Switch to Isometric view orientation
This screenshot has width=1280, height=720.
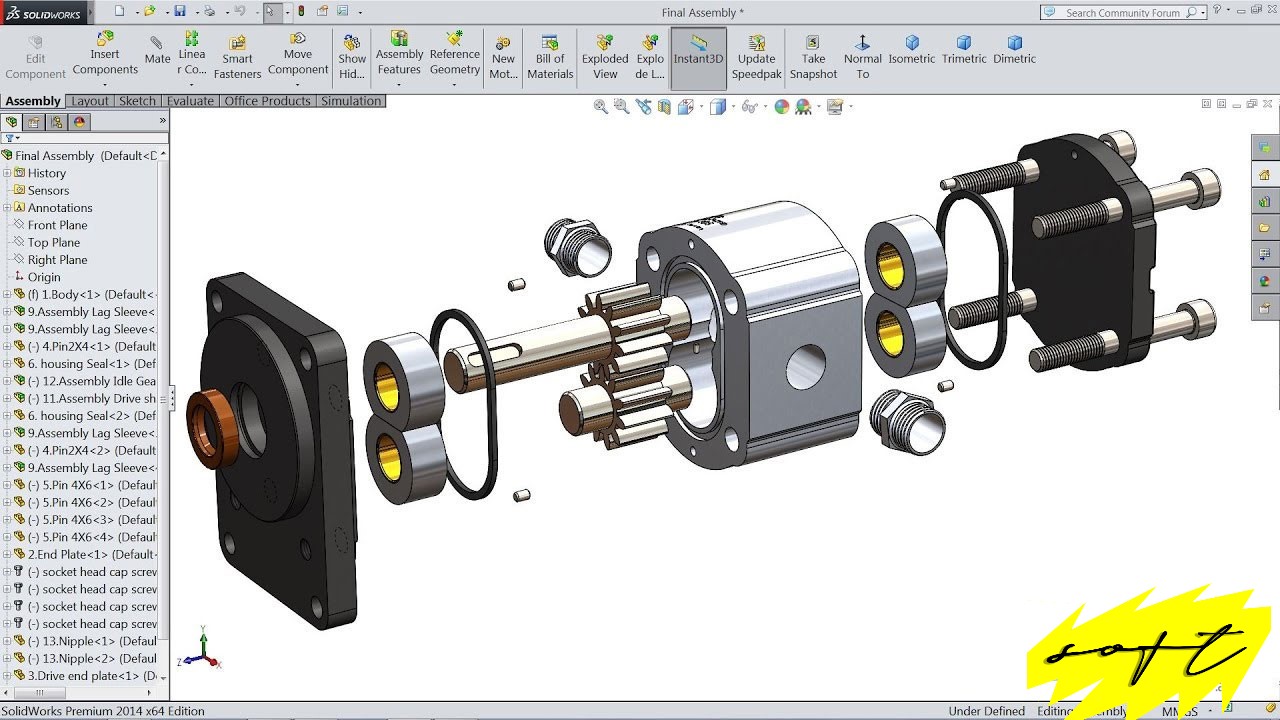pos(911,50)
